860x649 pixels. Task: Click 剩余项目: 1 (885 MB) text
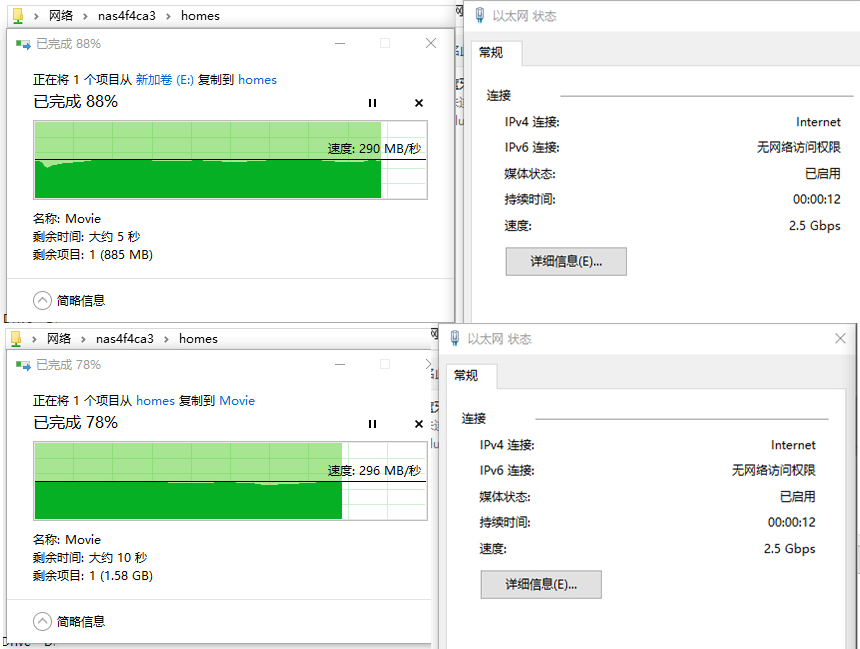(93, 255)
